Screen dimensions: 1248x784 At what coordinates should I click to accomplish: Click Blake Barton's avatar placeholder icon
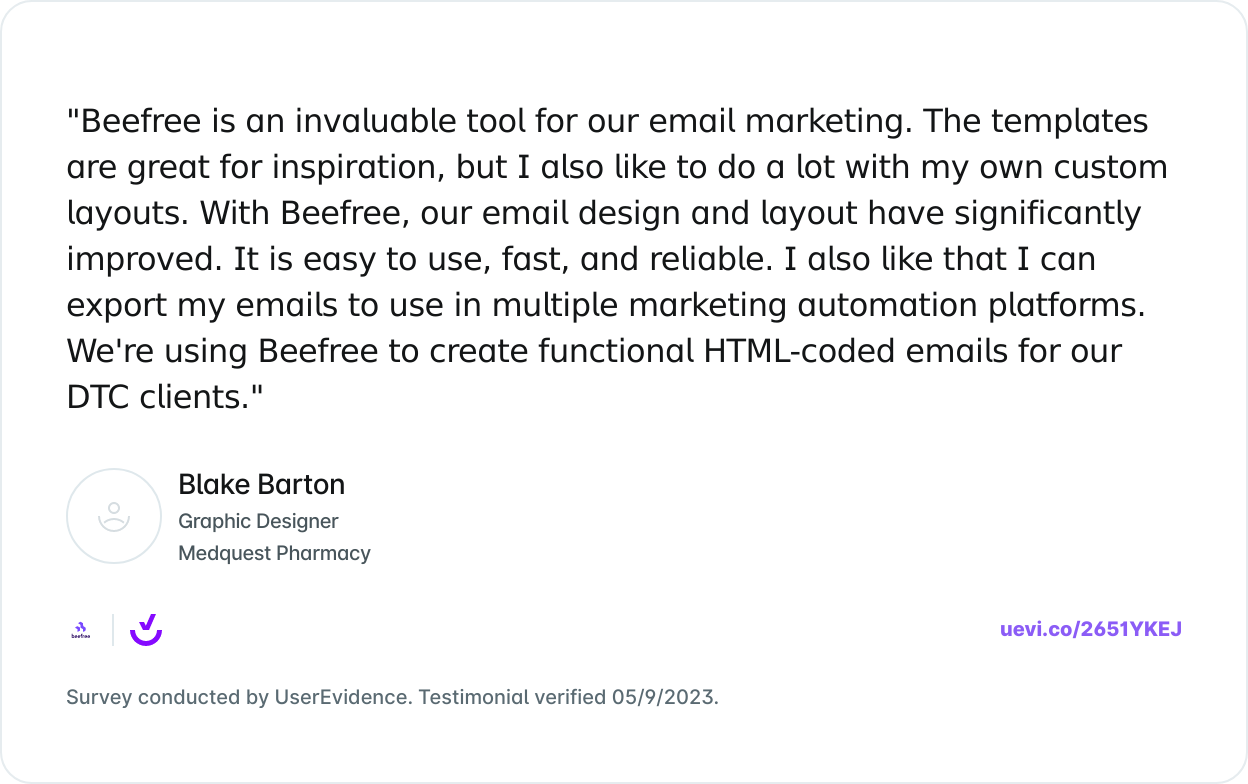[x=114, y=516]
